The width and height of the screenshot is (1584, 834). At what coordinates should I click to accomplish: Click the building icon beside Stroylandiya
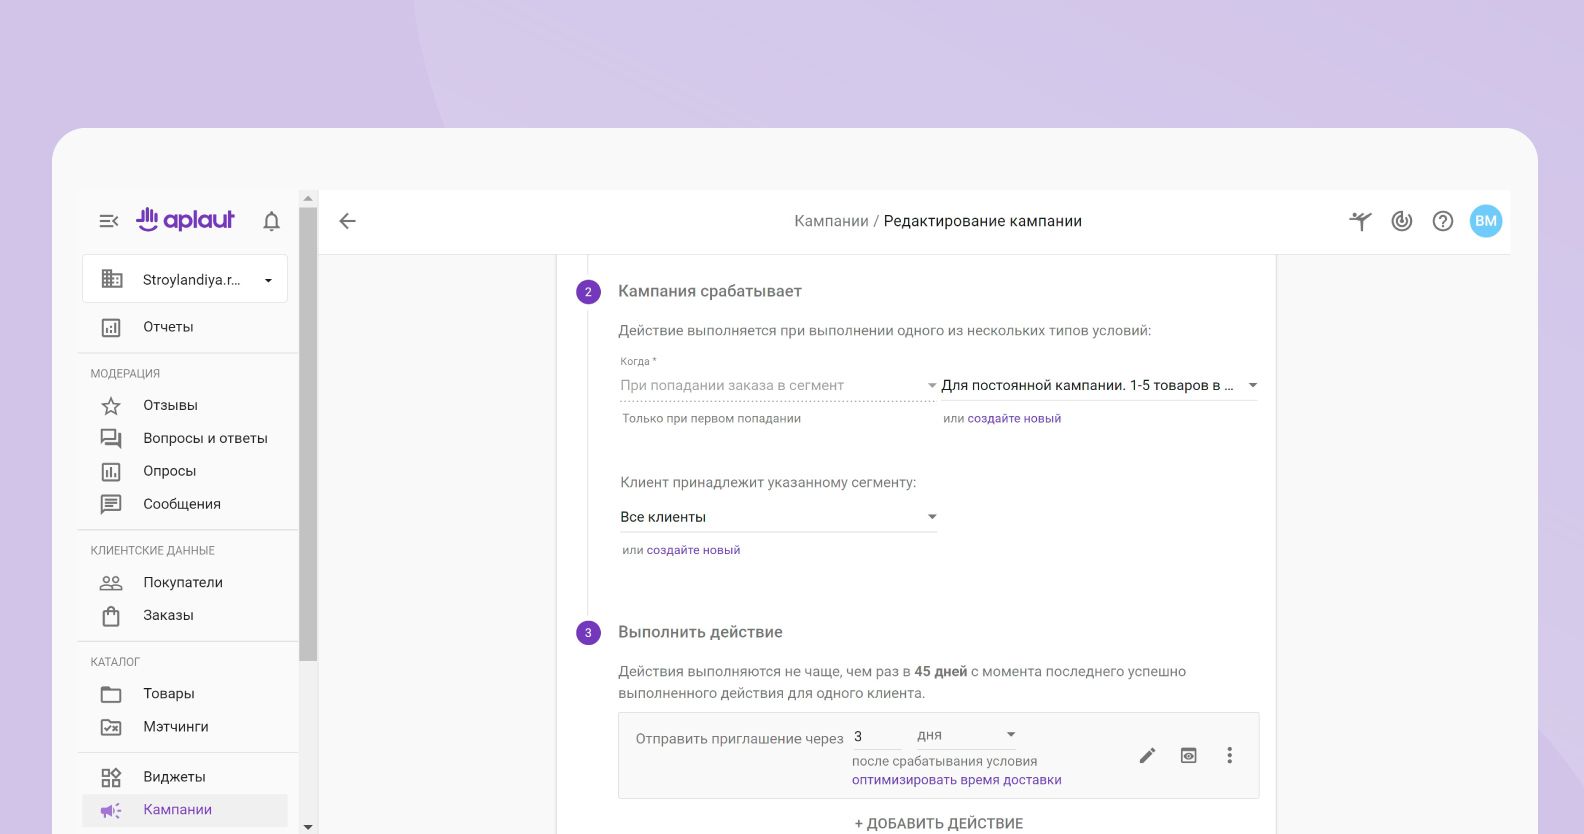point(112,279)
